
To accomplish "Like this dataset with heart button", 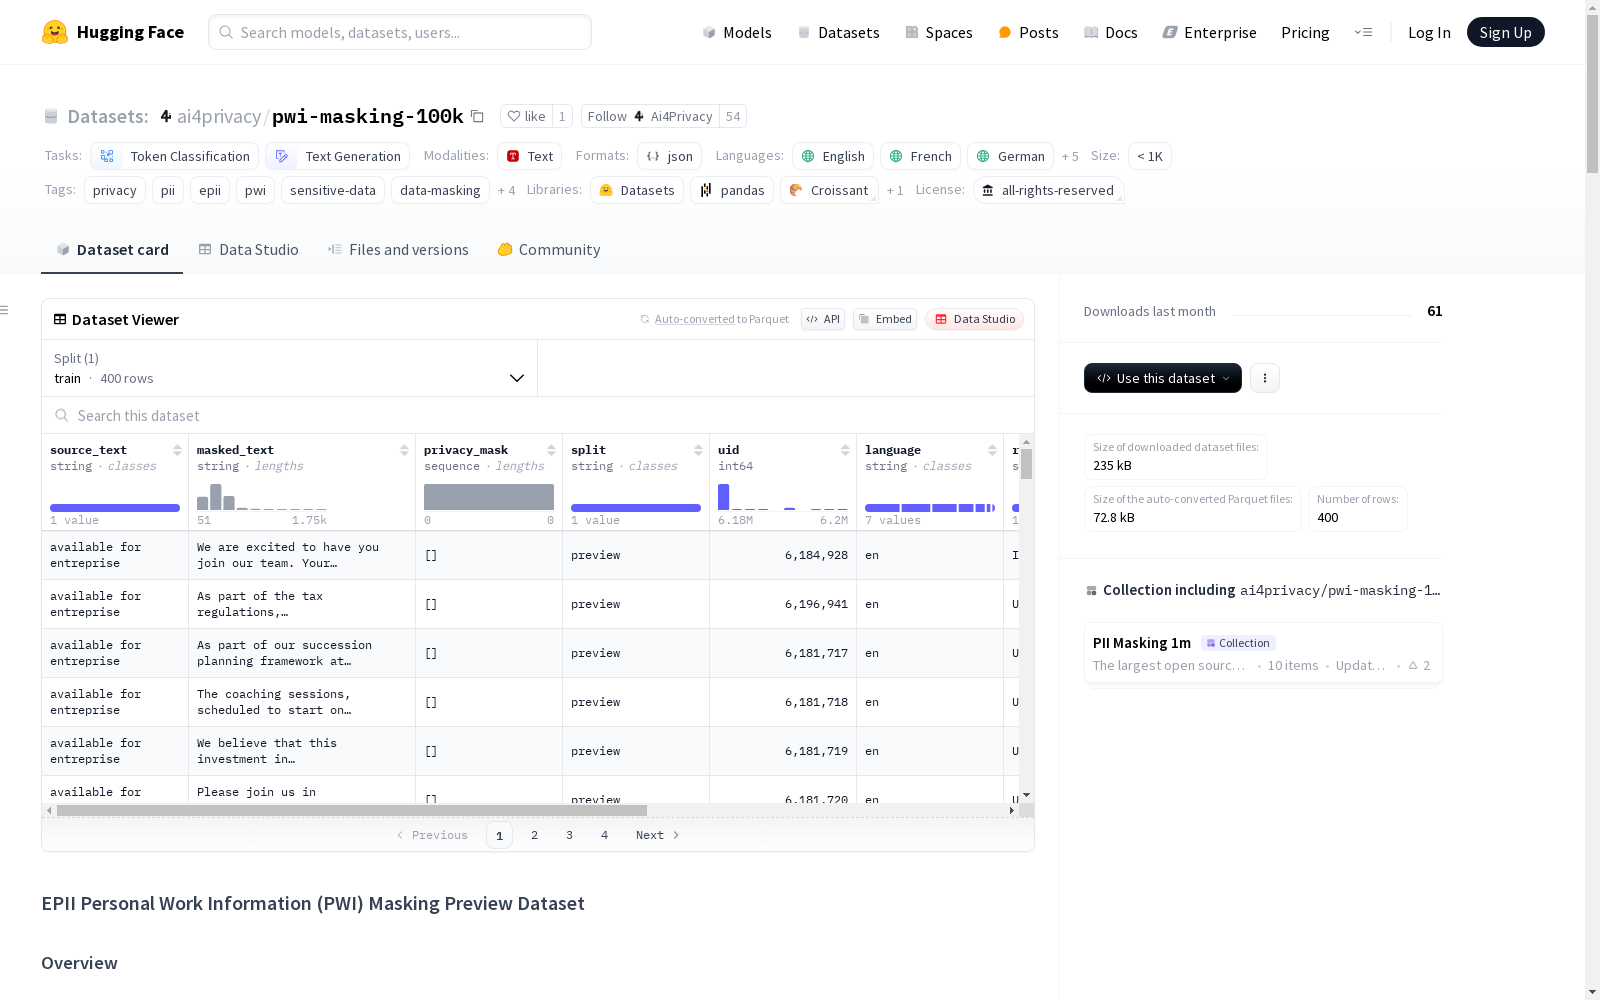I will click(526, 116).
